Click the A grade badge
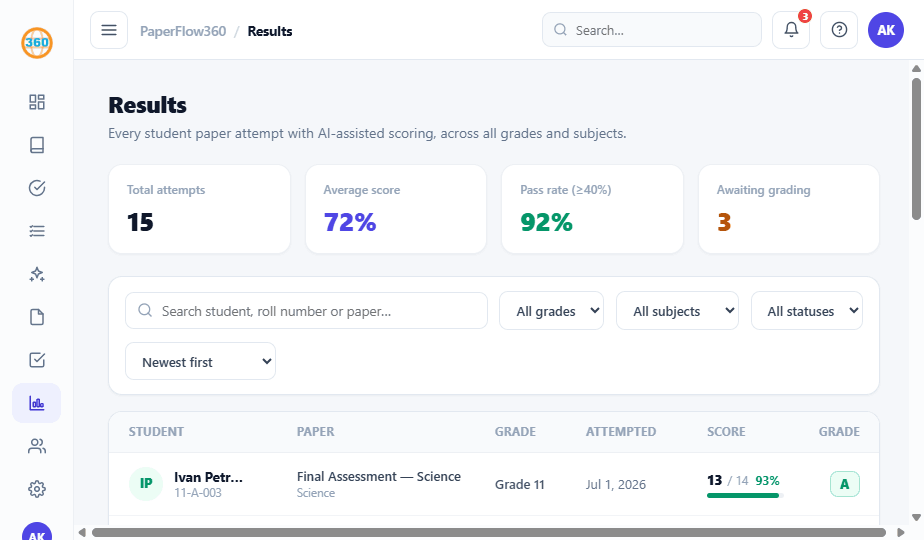This screenshot has width=924, height=540. pos(844,484)
